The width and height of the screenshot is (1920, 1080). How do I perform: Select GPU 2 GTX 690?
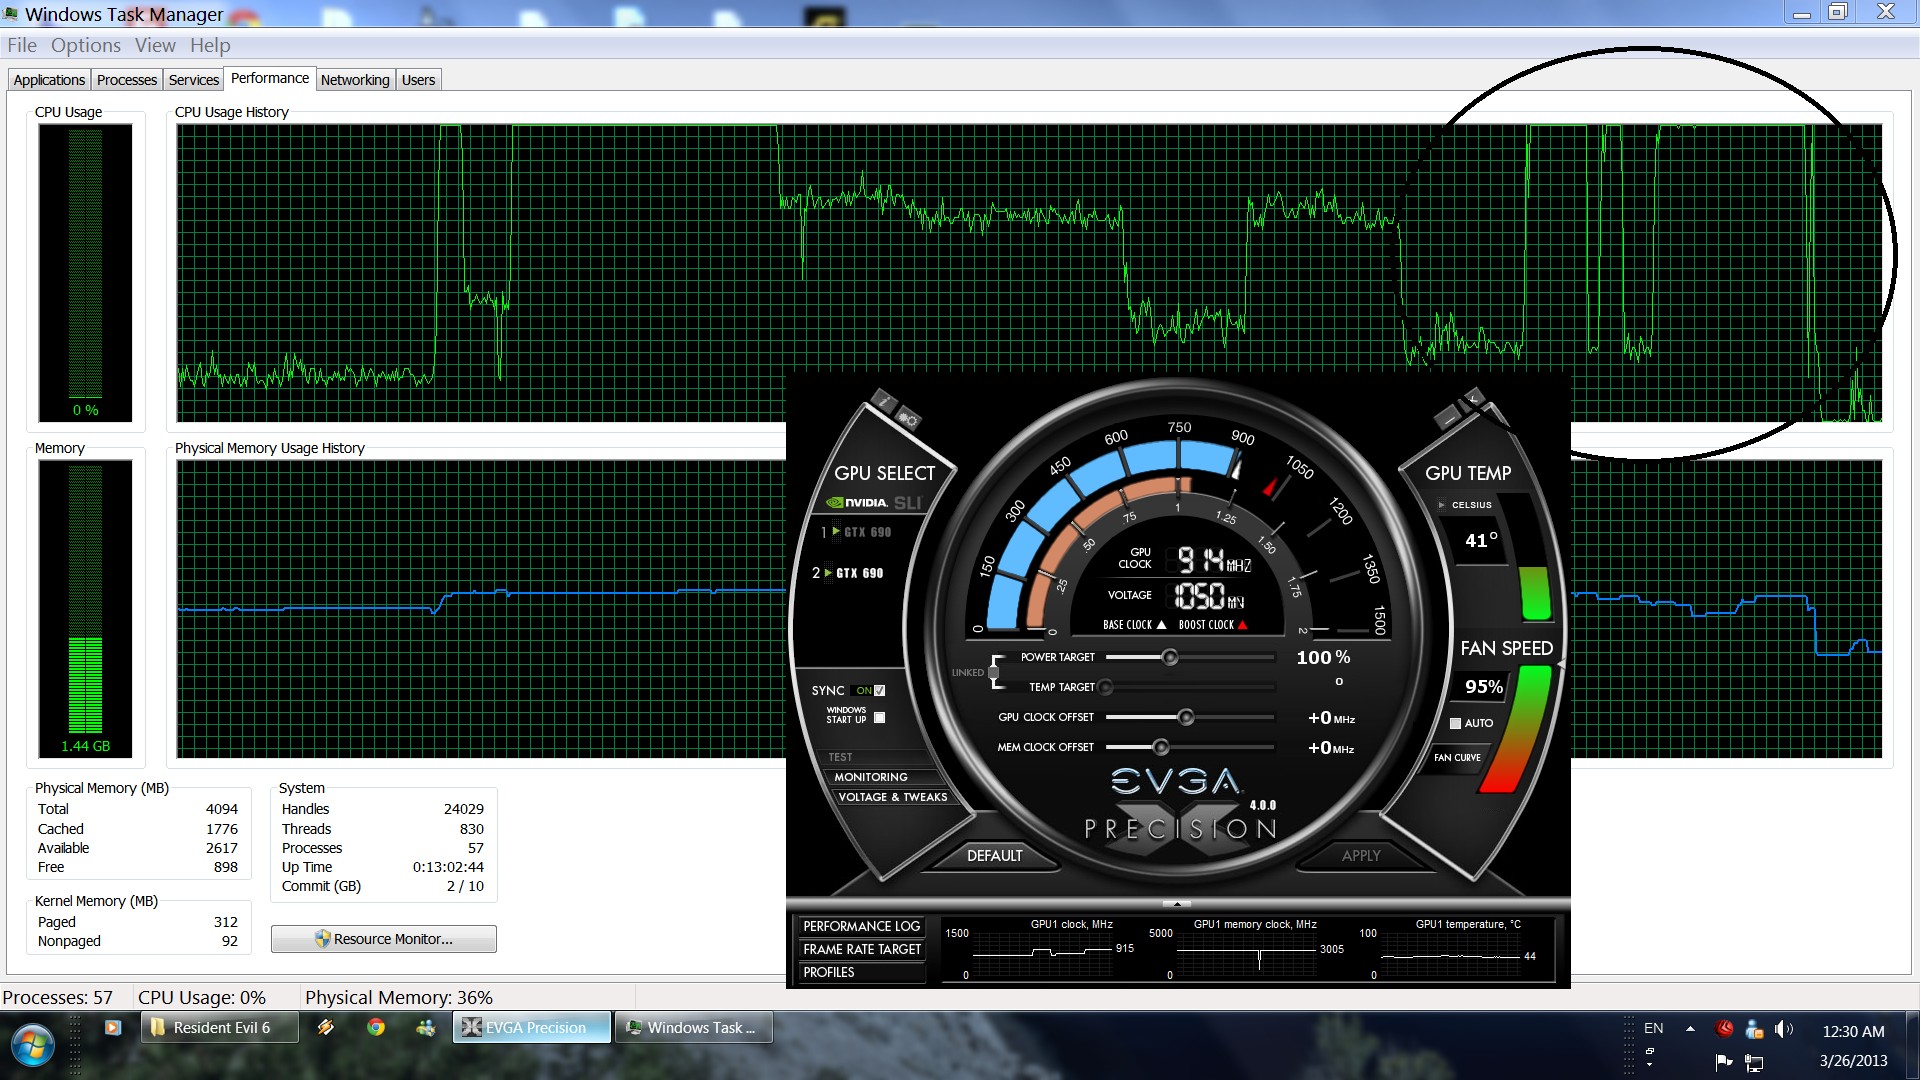coord(857,573)
